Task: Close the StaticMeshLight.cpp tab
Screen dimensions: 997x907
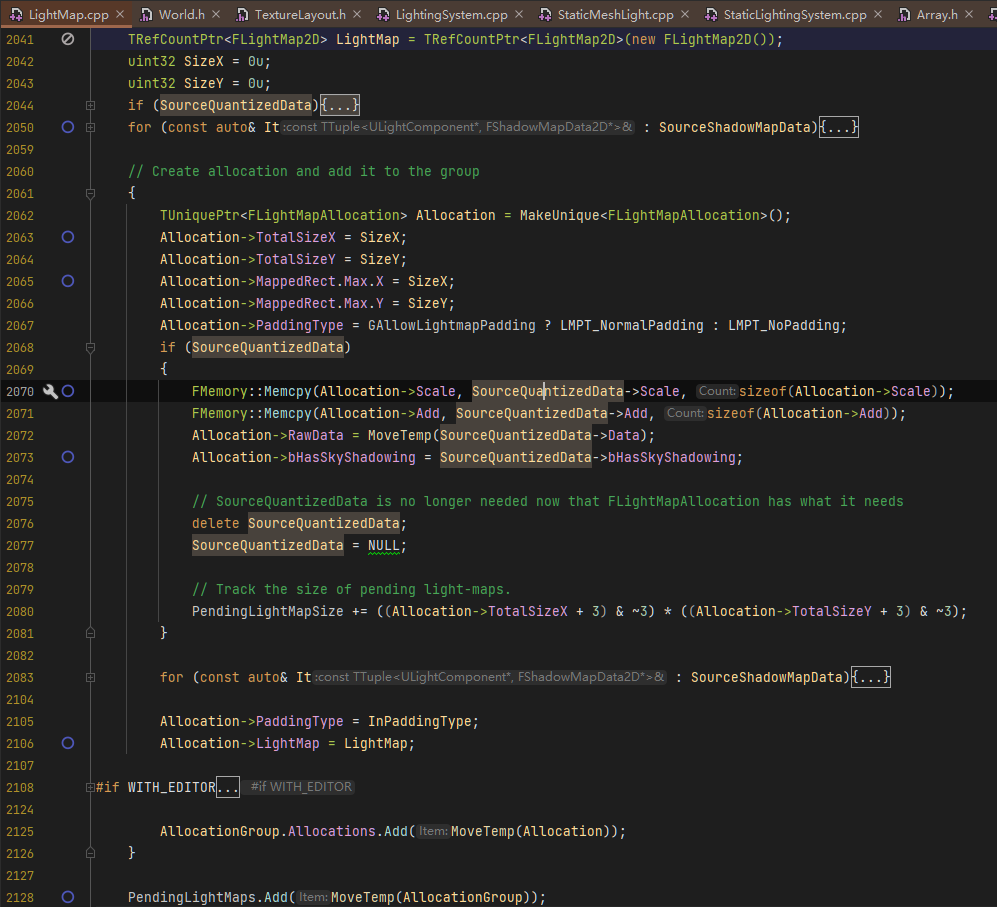Action: (684, 14)
